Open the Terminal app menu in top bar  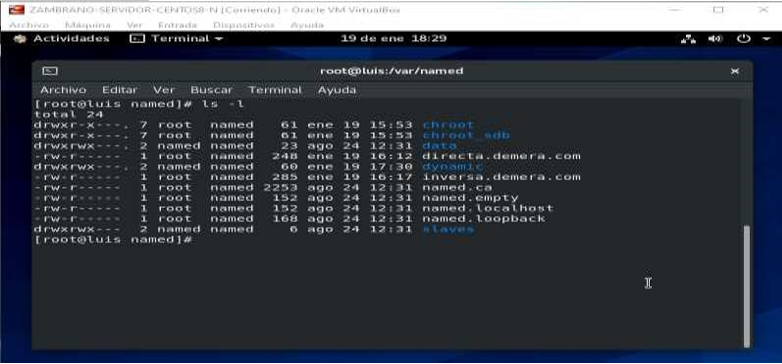point(176,38)
